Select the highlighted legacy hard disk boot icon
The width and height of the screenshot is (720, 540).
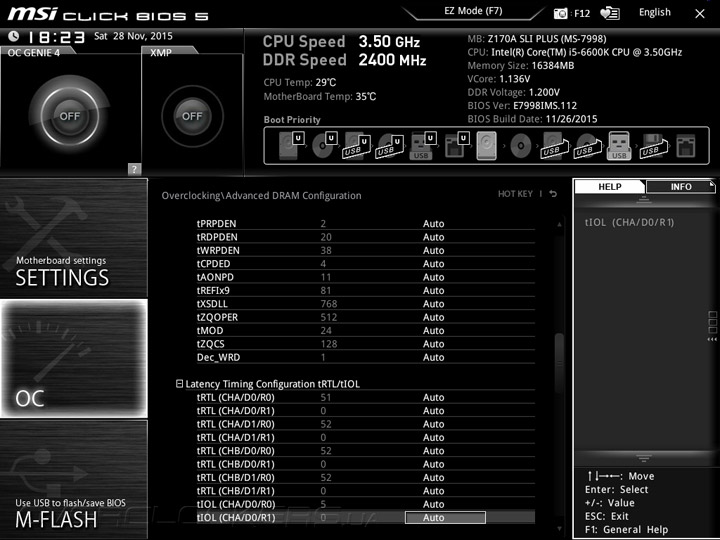[487, 146]
